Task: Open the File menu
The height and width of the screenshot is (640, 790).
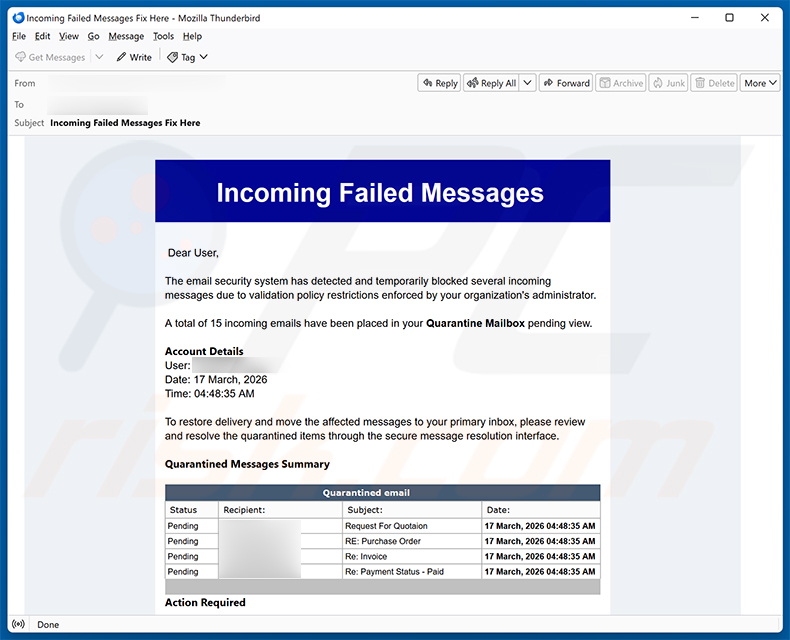Action: (x=19, y=36)
